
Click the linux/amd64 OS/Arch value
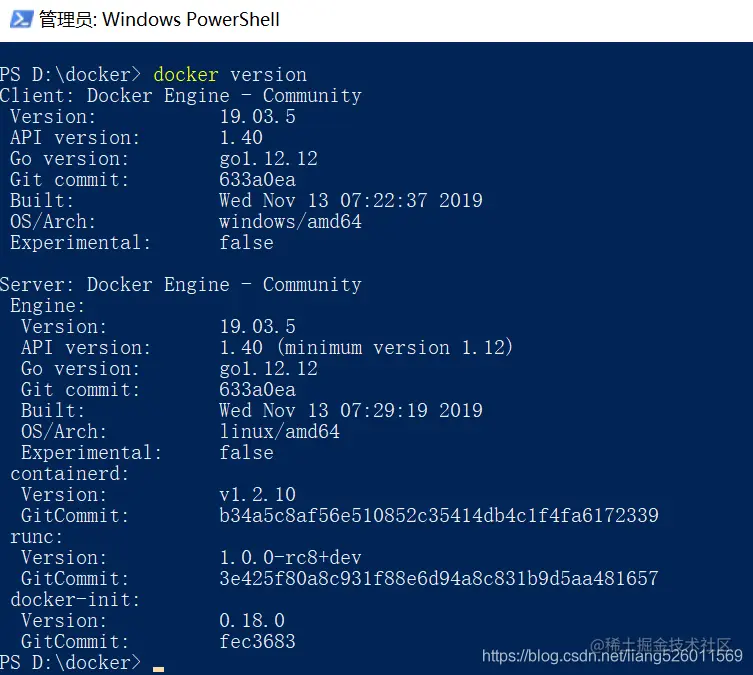point(279,432)
